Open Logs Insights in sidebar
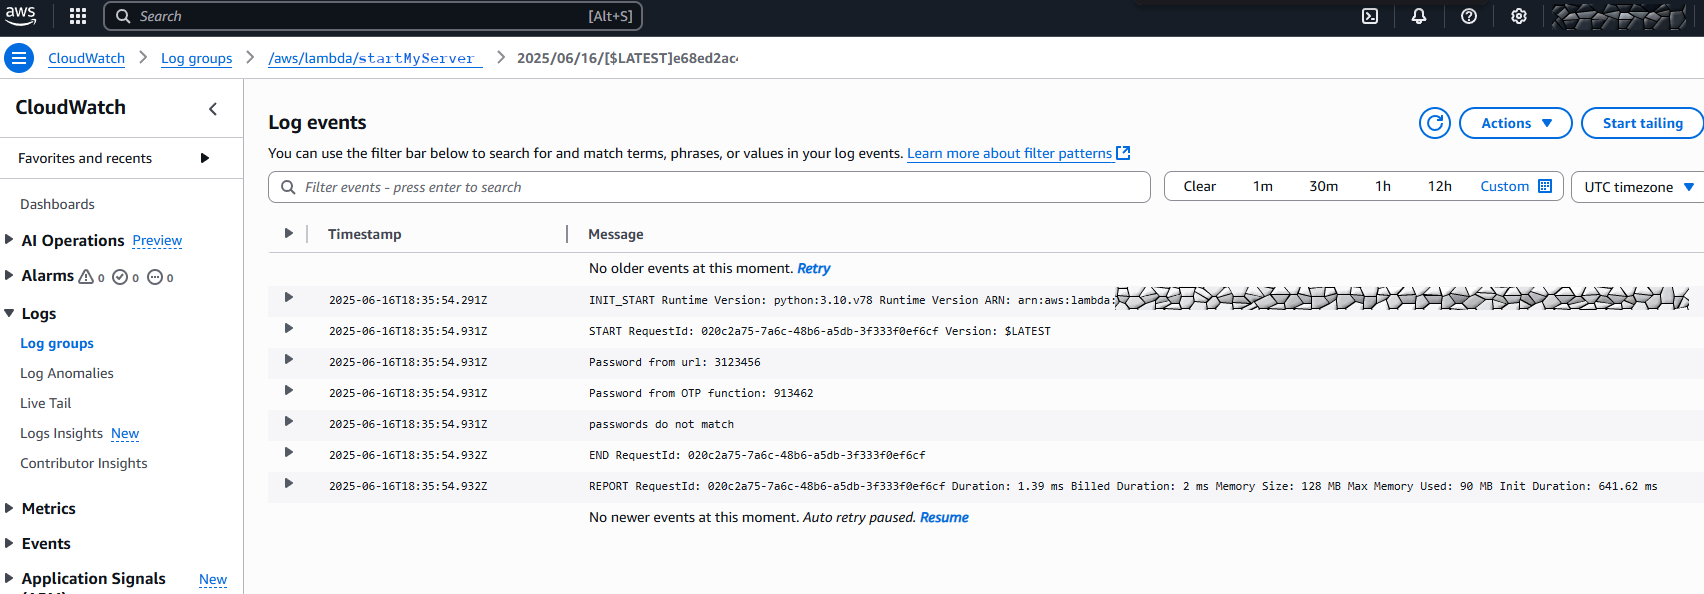1704x594 pixels. point(61,433)
